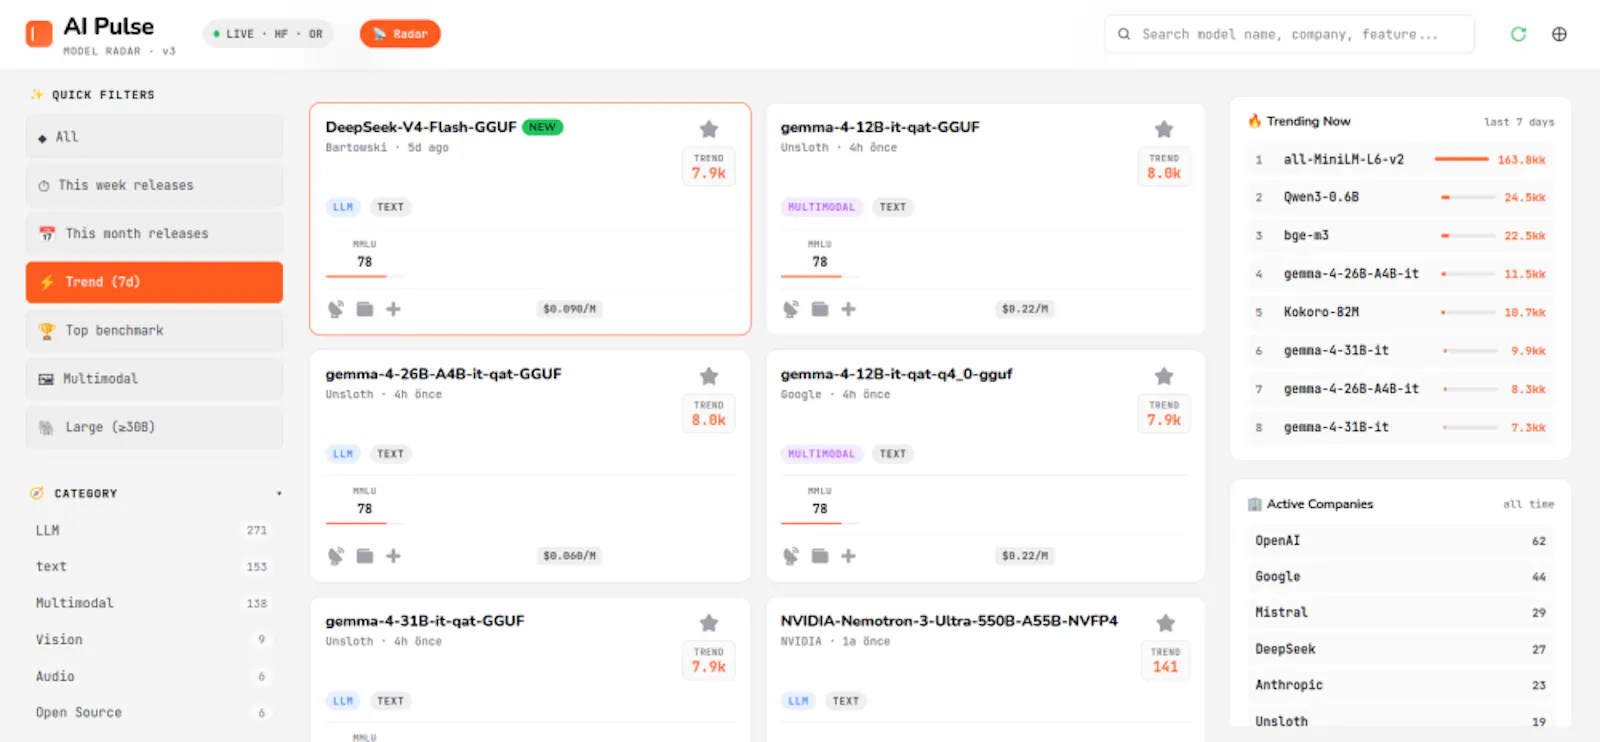Image resolution: width=1600 pixels, height=742 pixels.
Task: Toggle the This week releases filter
Action: 154,185
